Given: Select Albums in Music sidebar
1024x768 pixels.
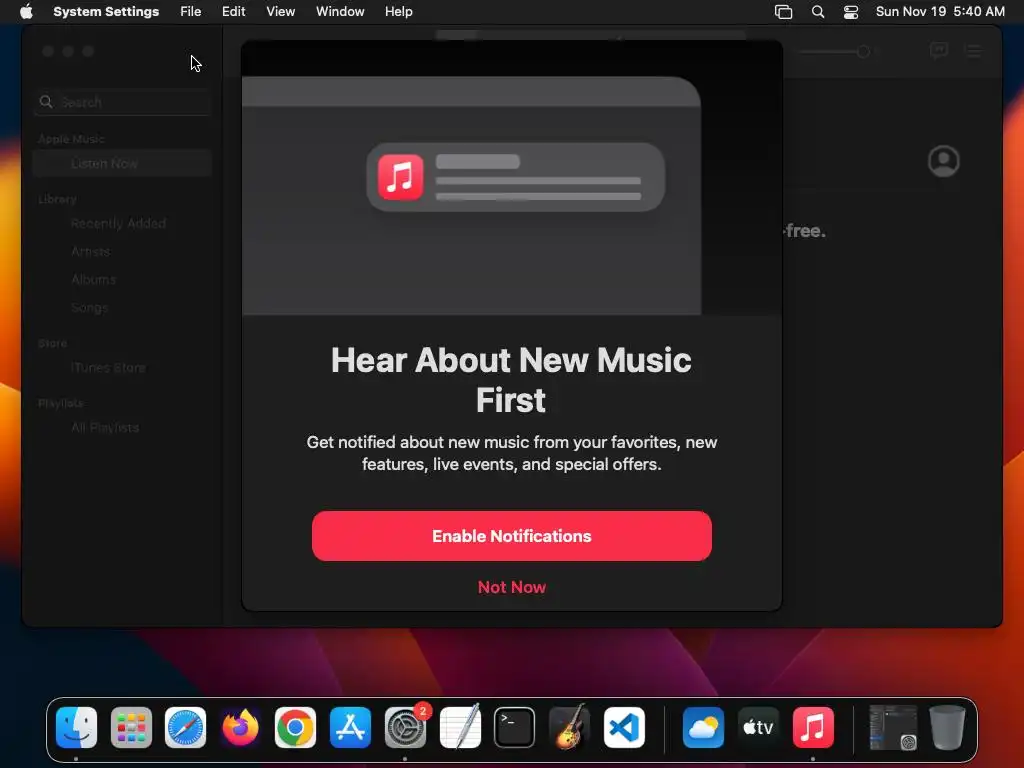Looking at the screenshot, I should pos(93,280).
